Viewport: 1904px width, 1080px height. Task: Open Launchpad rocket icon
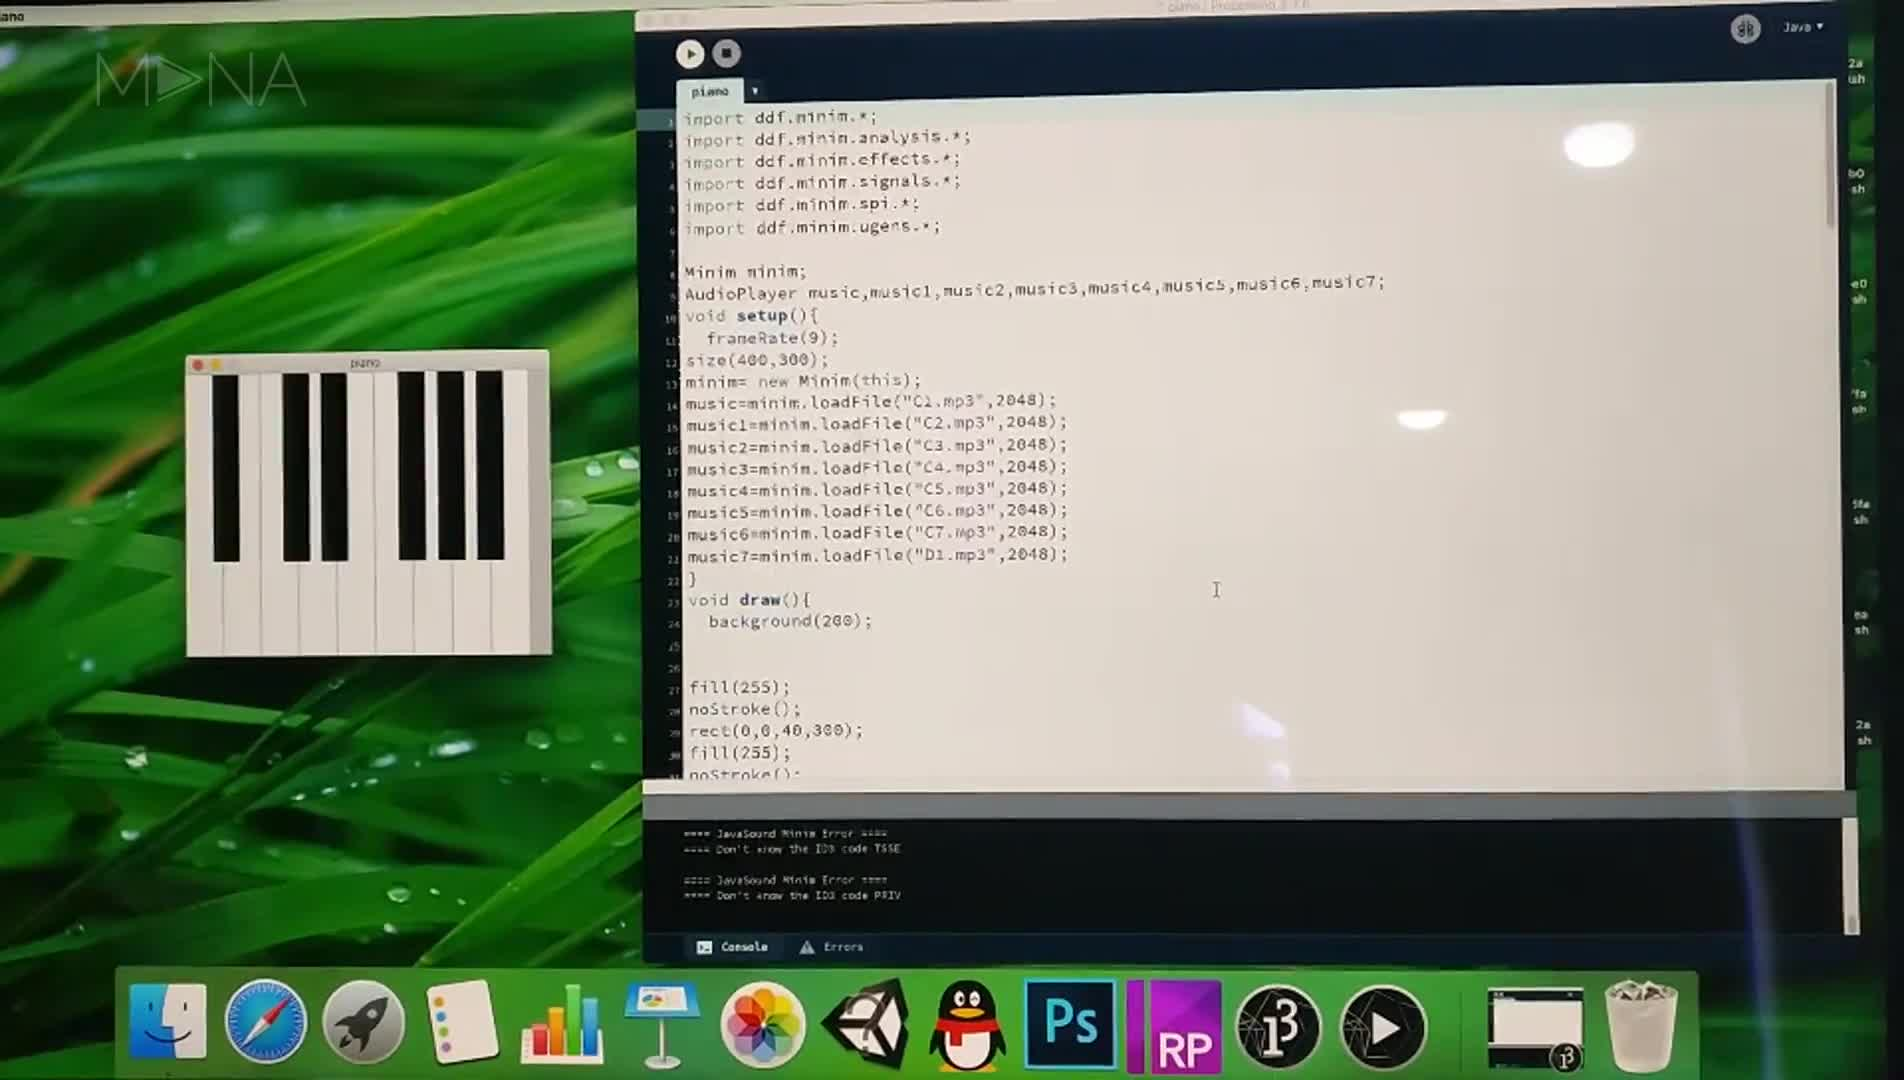363,1022
